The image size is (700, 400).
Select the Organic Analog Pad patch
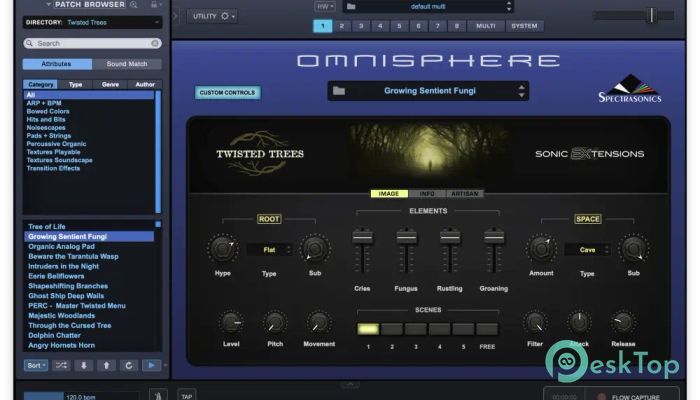coord(62,246)
